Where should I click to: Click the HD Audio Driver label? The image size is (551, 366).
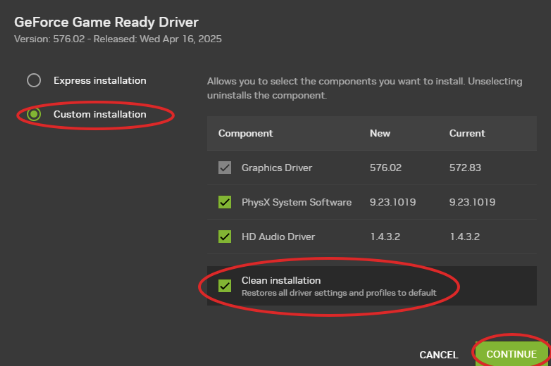click(x=278, y=237)
